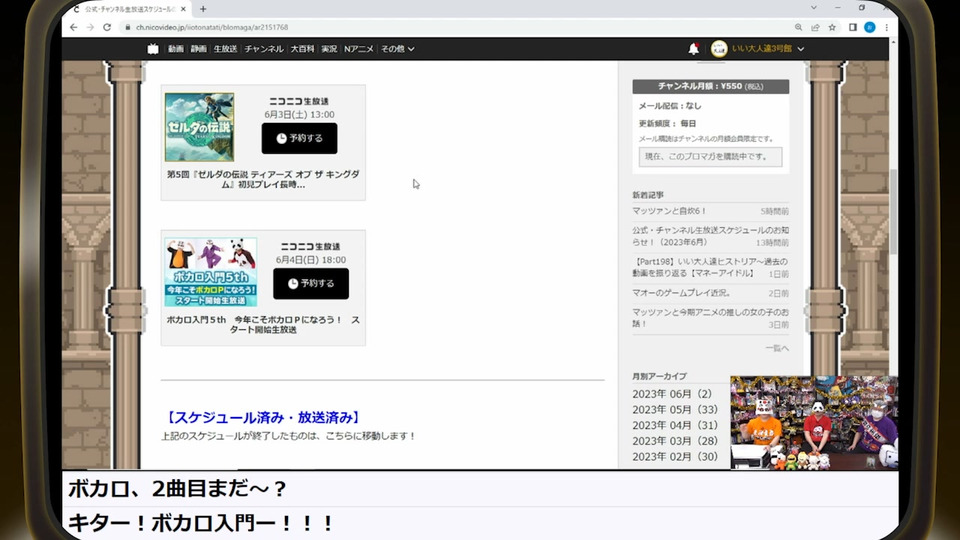960x540 pixels.
Task: Open the notification bell
Action: [x=694, y=49]
